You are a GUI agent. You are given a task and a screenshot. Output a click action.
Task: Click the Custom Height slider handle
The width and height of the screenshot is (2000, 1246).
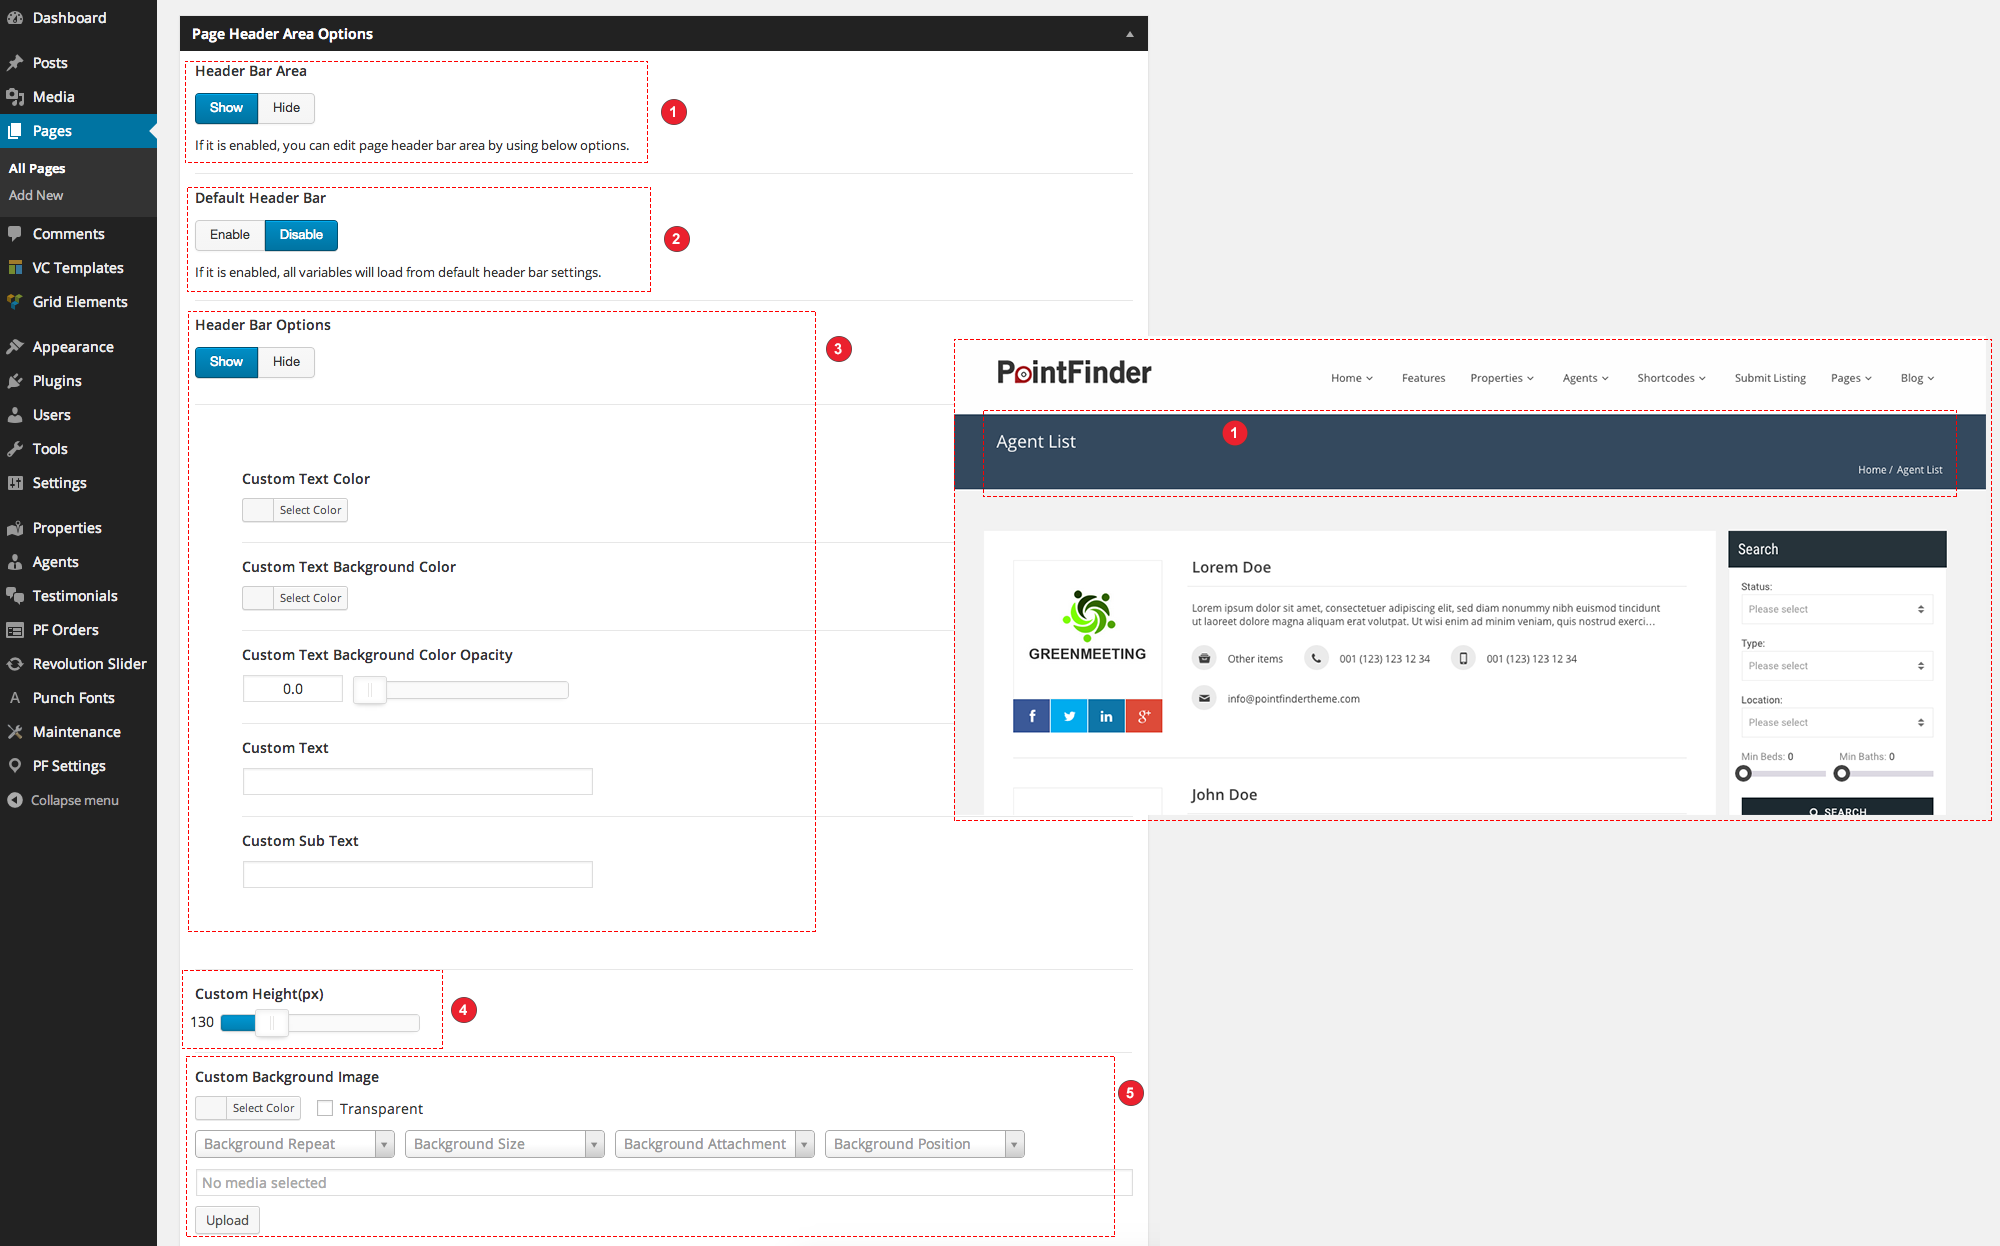click(271, 1022)
